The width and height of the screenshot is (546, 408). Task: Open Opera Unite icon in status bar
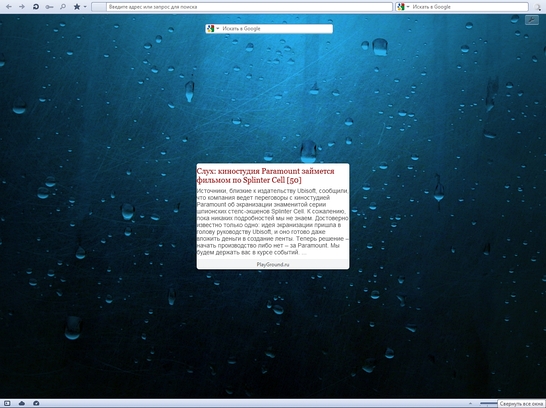click(x=36, y=403)
